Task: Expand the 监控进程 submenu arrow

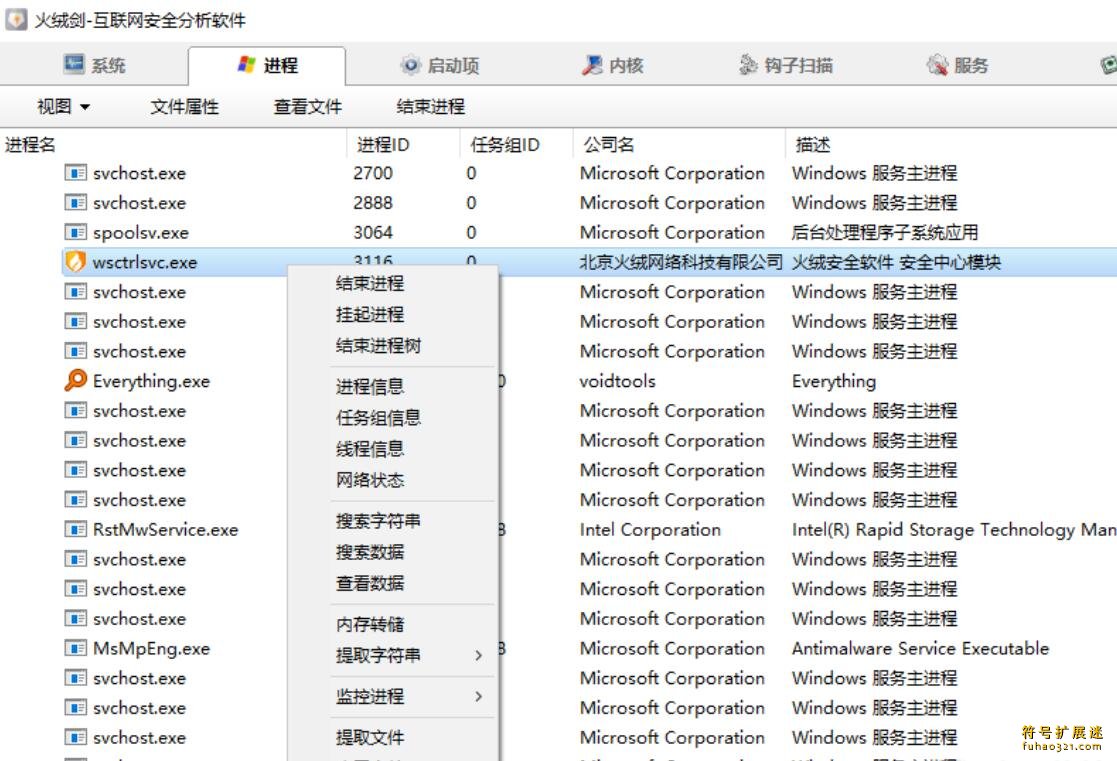Action: pos(479,696)
